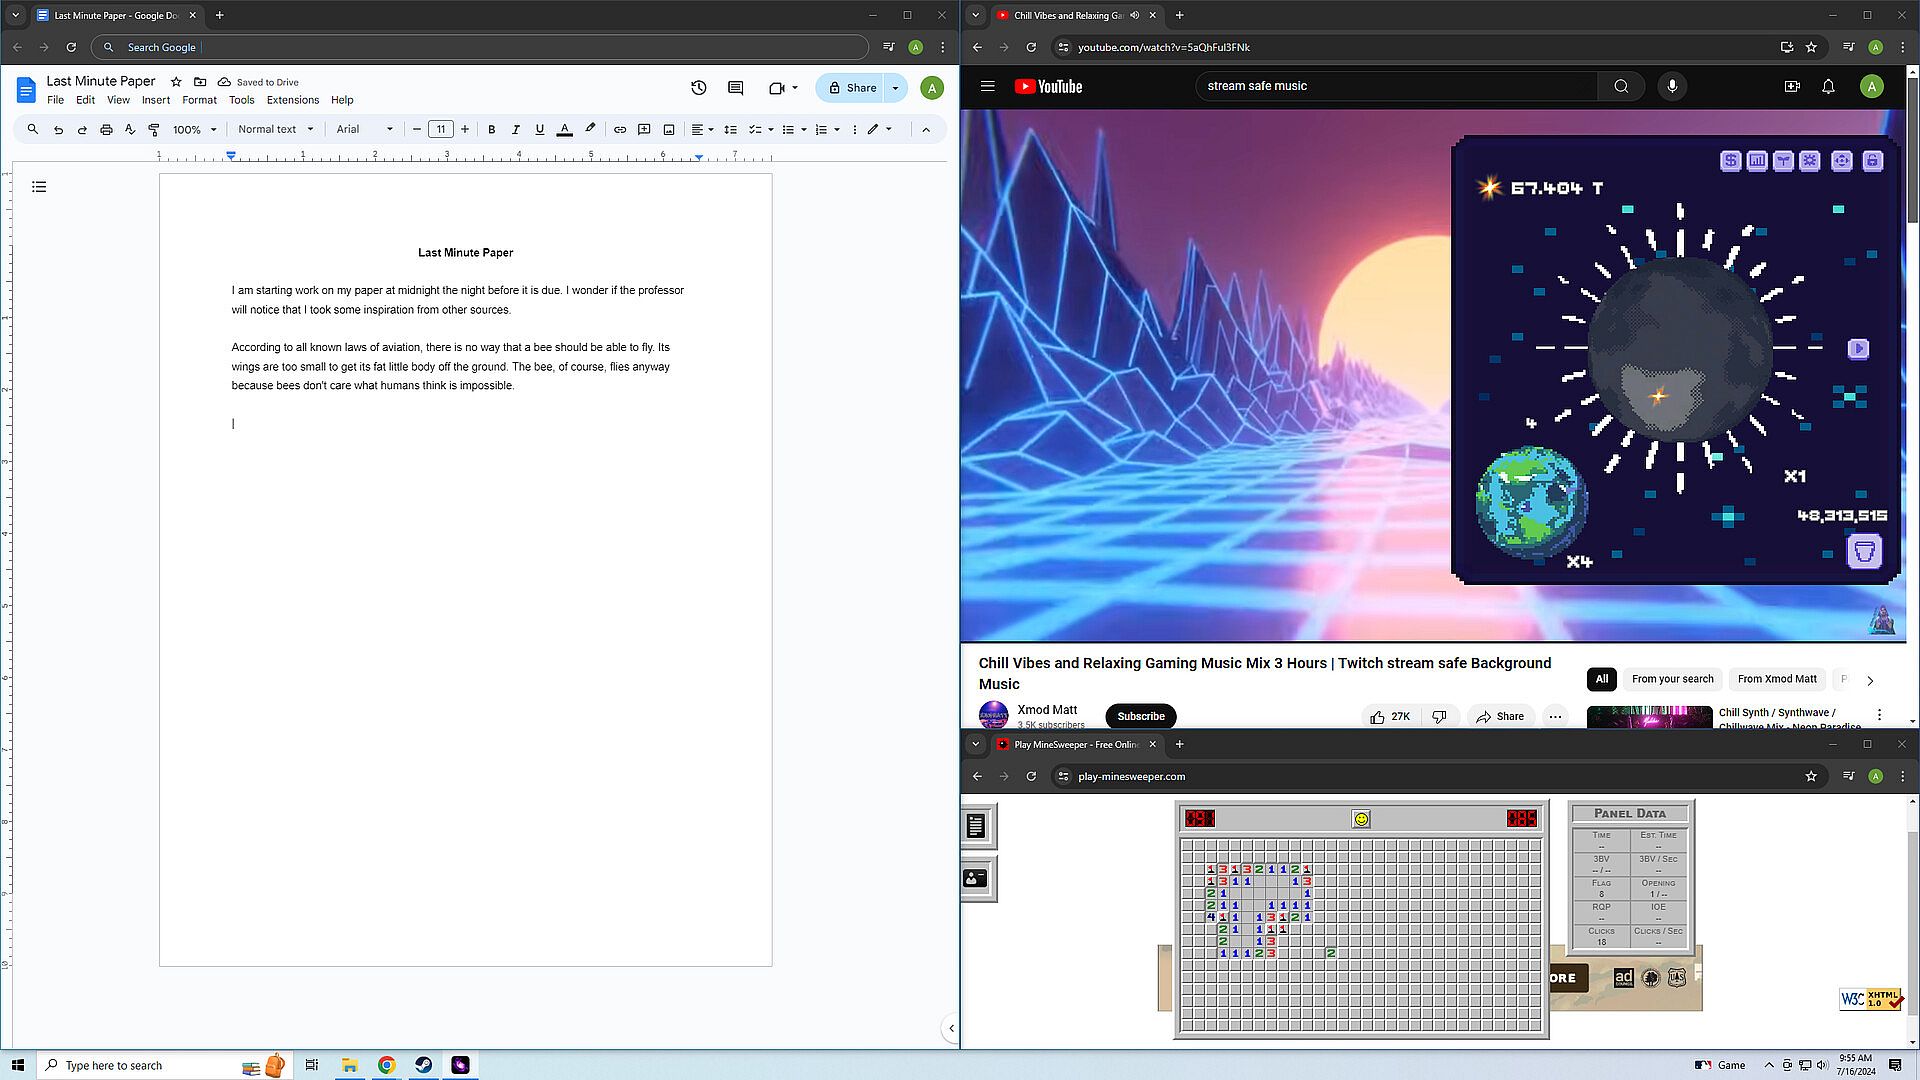The width and height of the screenshot is (1920, 1080).
Task: Toggle italic formatting in Docs toolbar
Action: click(515, 129)
